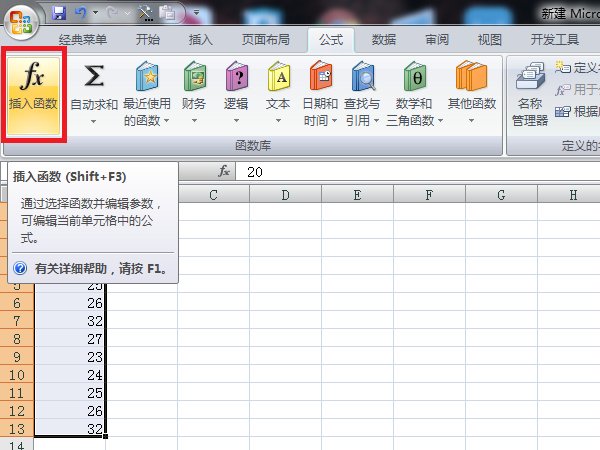Click the Save icon in quick access toolbar

click(x=57, y=14)
